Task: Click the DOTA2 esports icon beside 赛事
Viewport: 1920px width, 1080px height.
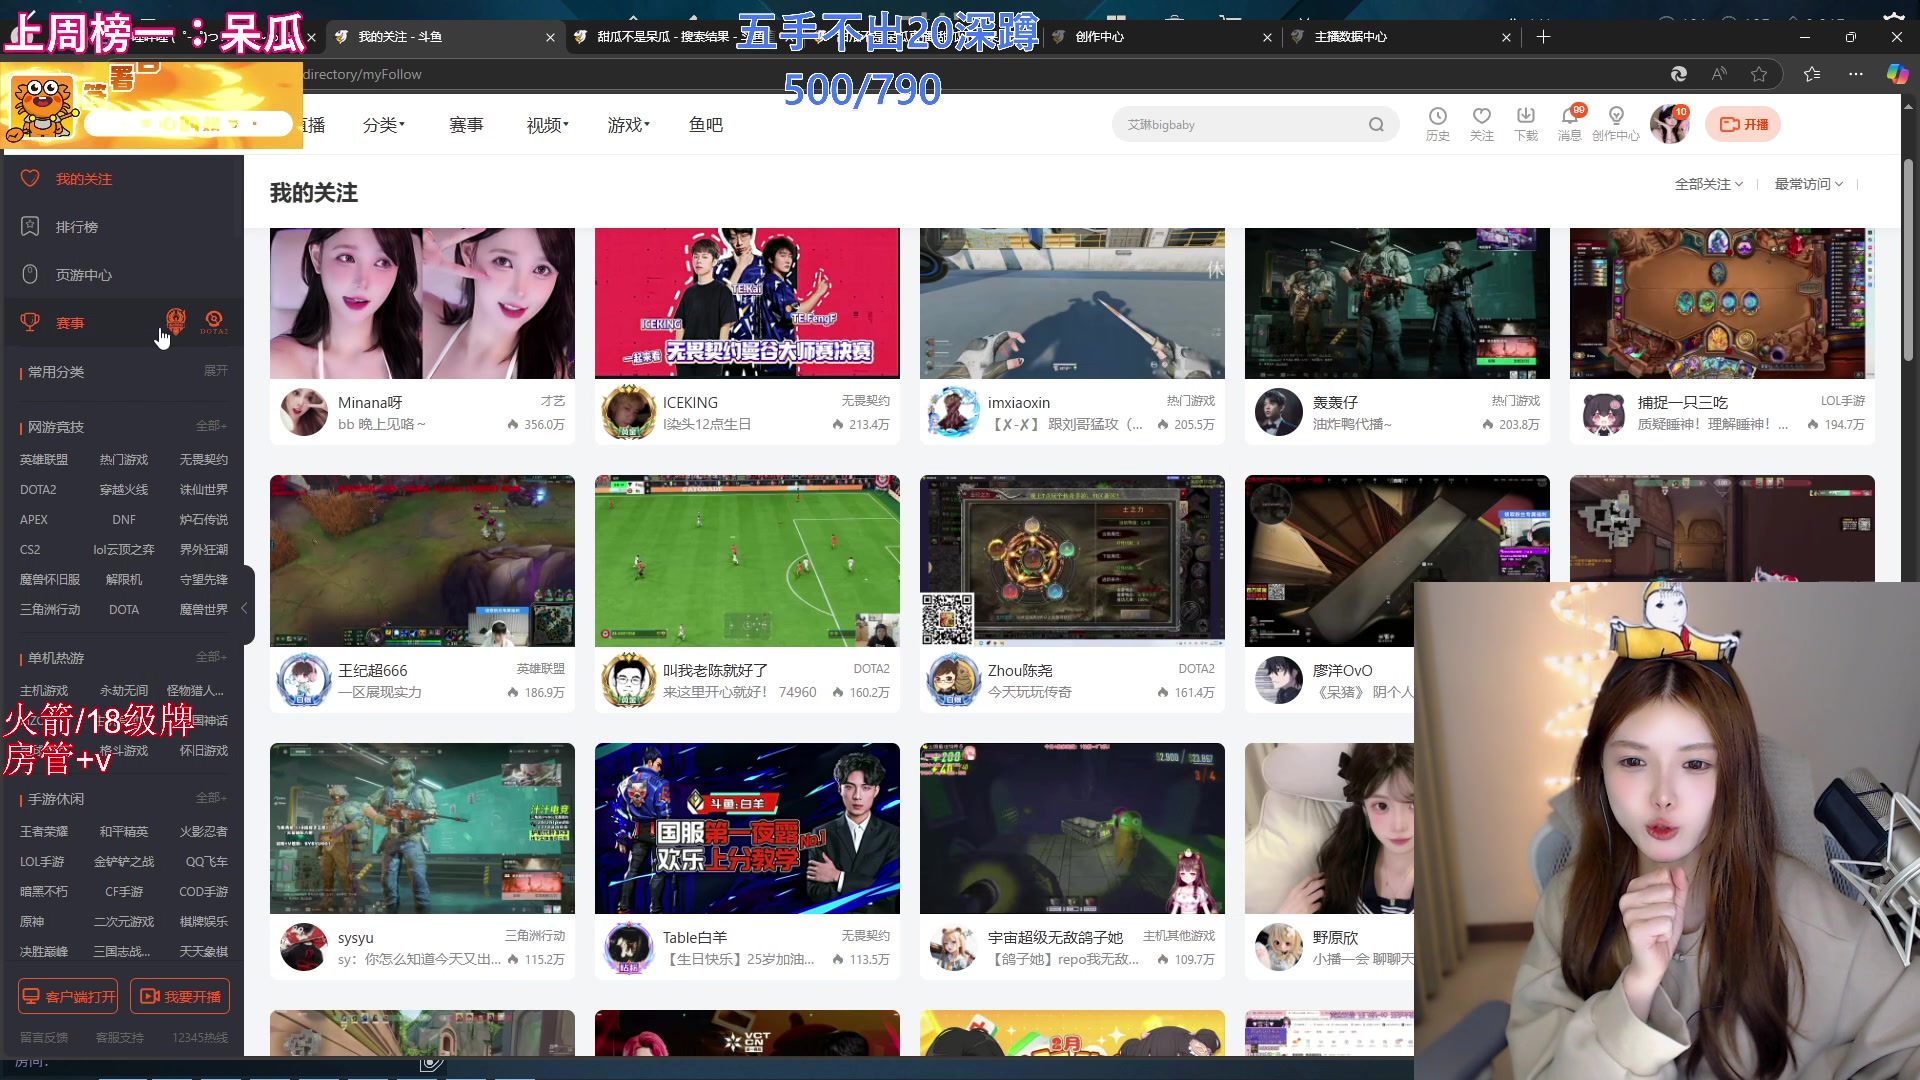Action: pyautogui.click(x=213, y=322)
